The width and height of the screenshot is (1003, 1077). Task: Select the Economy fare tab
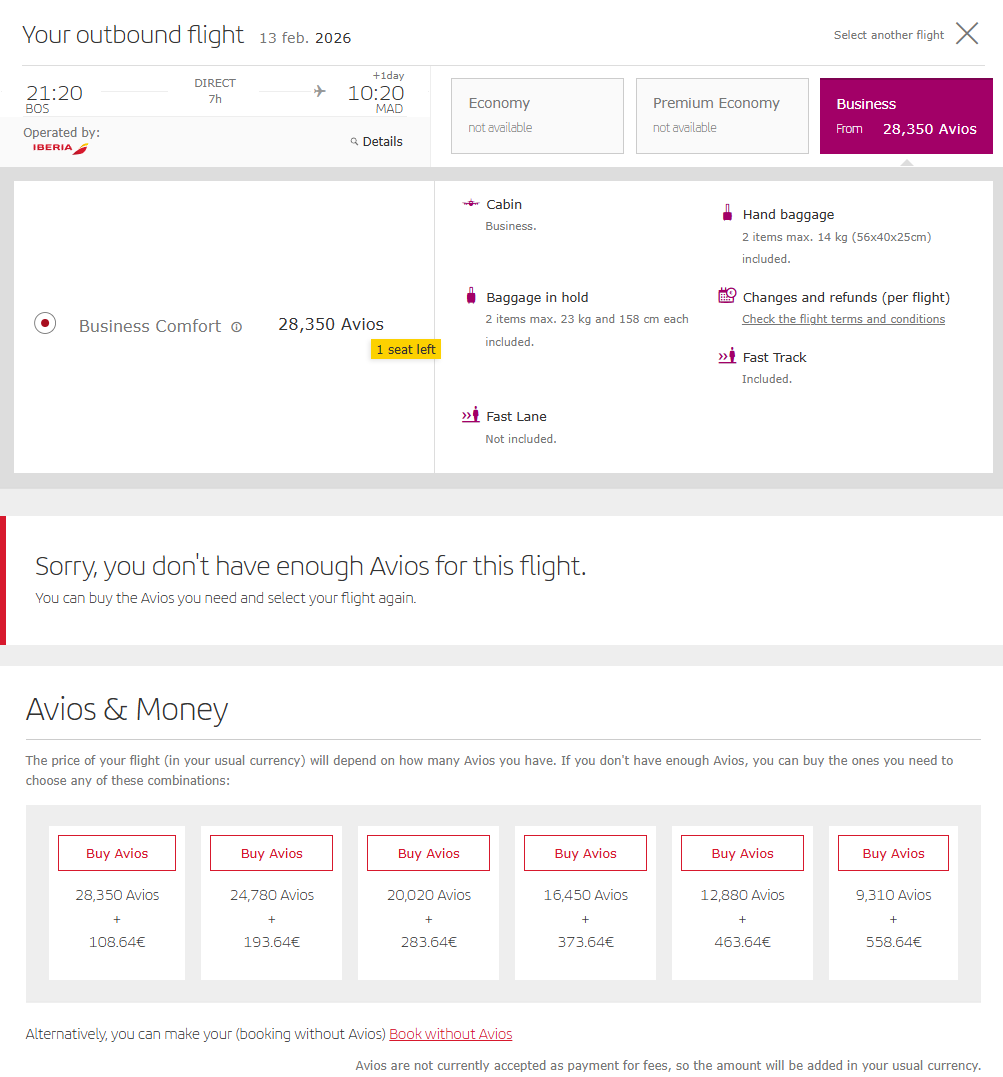point(537,116)
